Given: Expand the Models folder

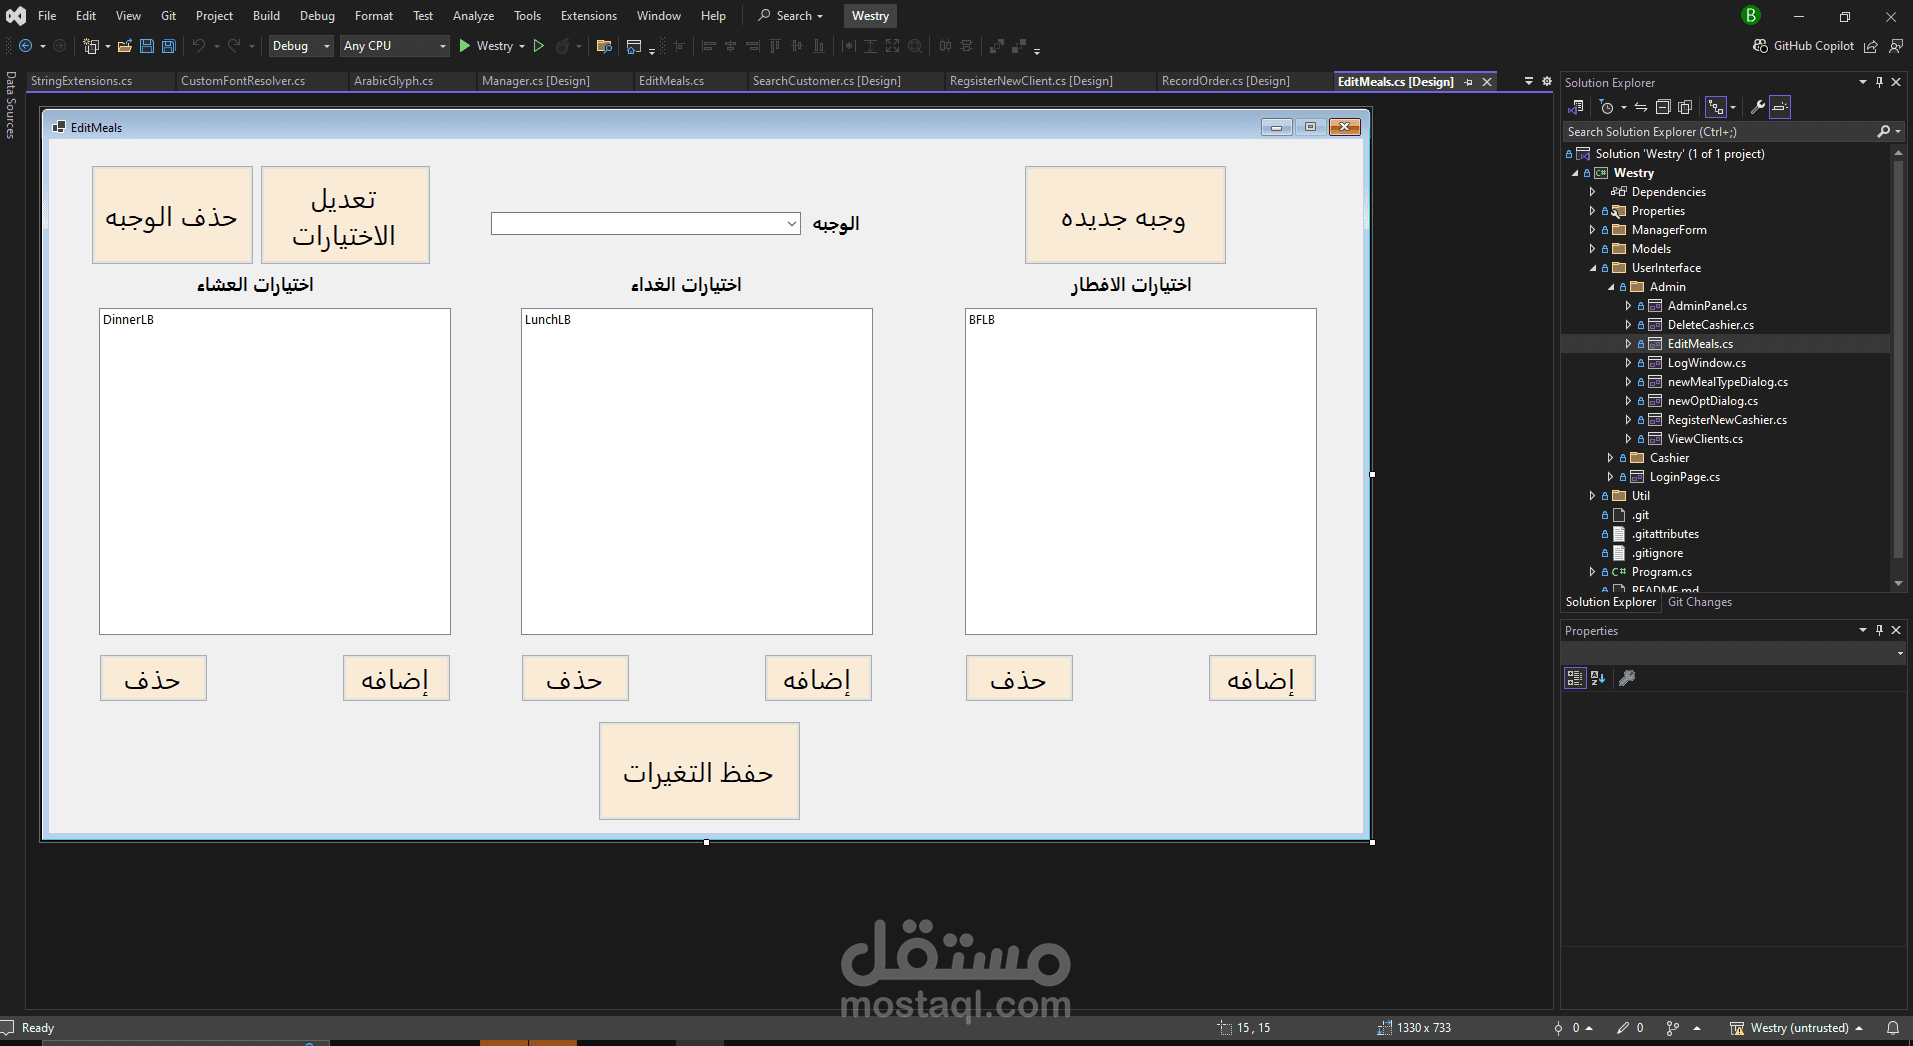Looking at the screenshot, I should pos(1593,249).
